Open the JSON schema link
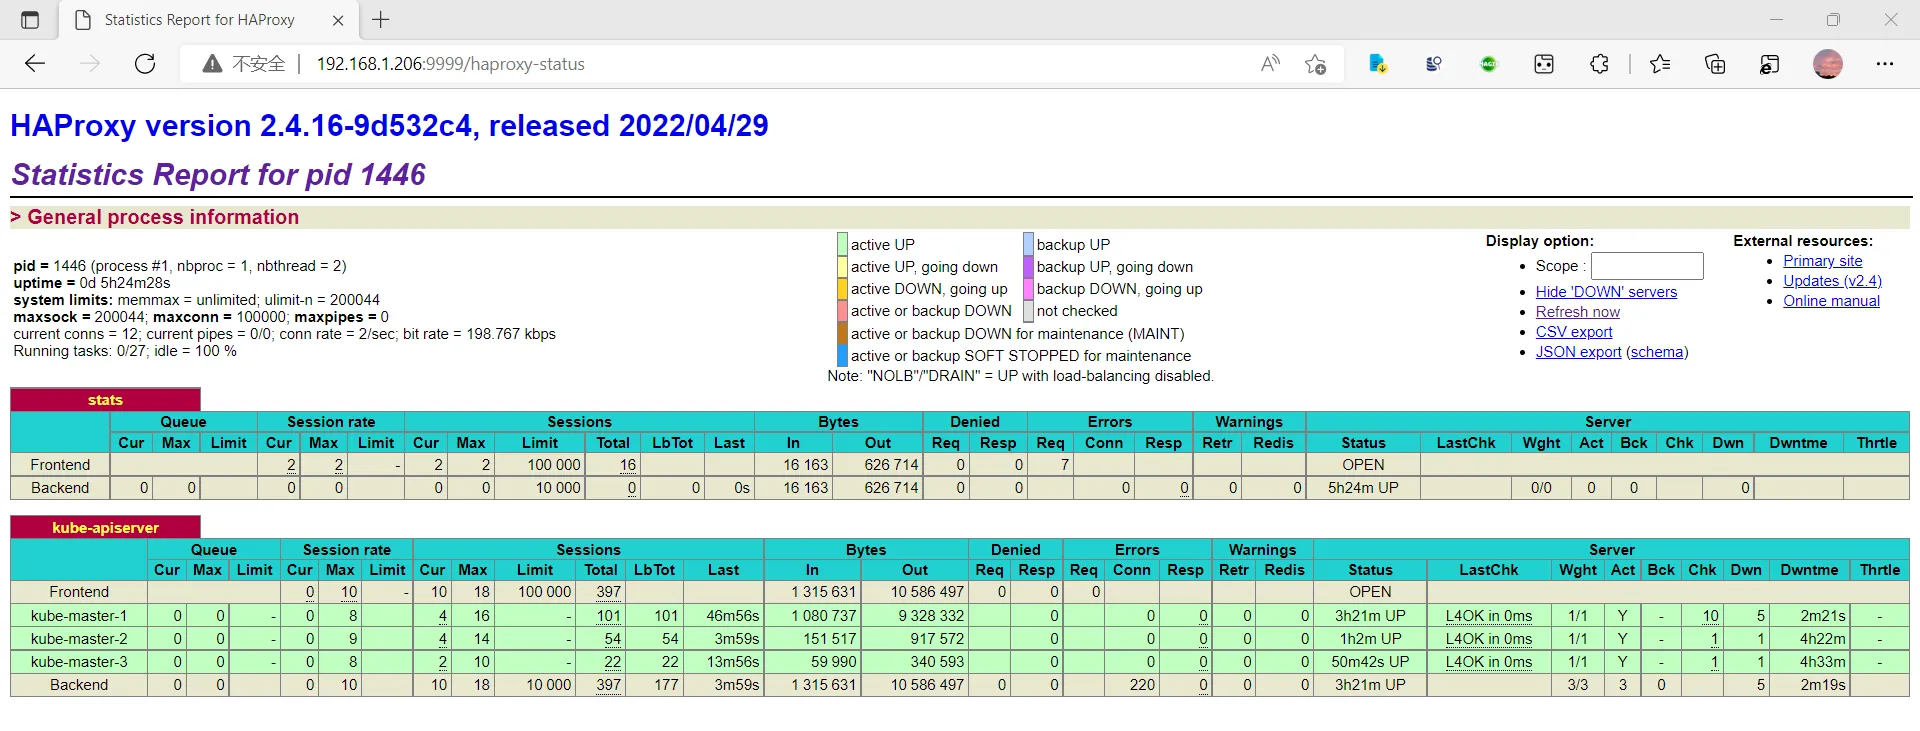The height and width of the screenshot is (731, 1920). tap(1657, 352)
